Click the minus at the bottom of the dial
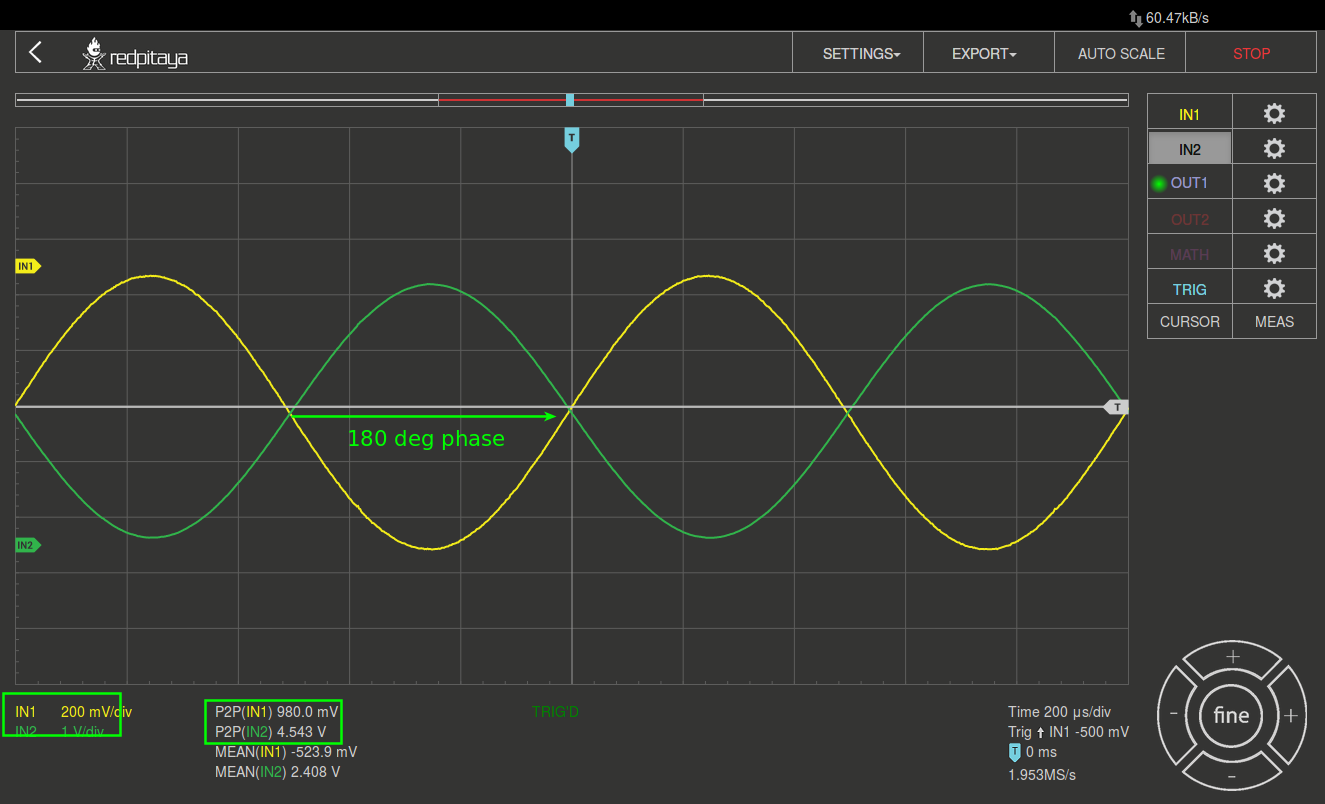The width and height of the screenshot is (1325, 804). pyautogui.click(x=1232, y=776)
